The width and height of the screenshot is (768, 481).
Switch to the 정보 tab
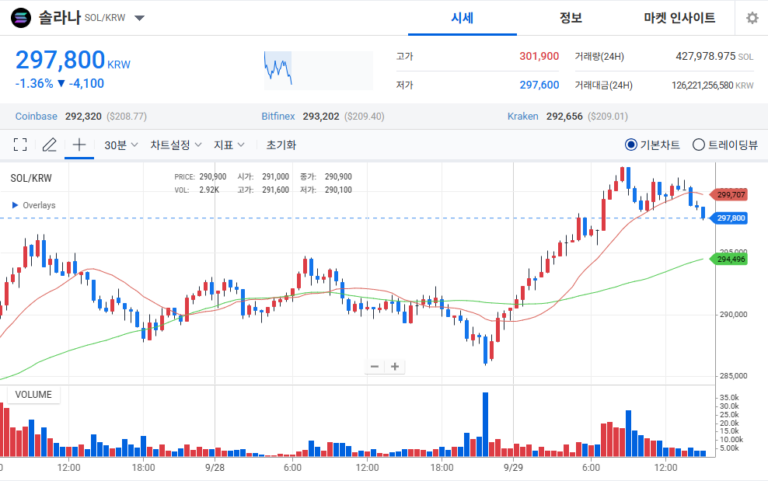point(571,18)
